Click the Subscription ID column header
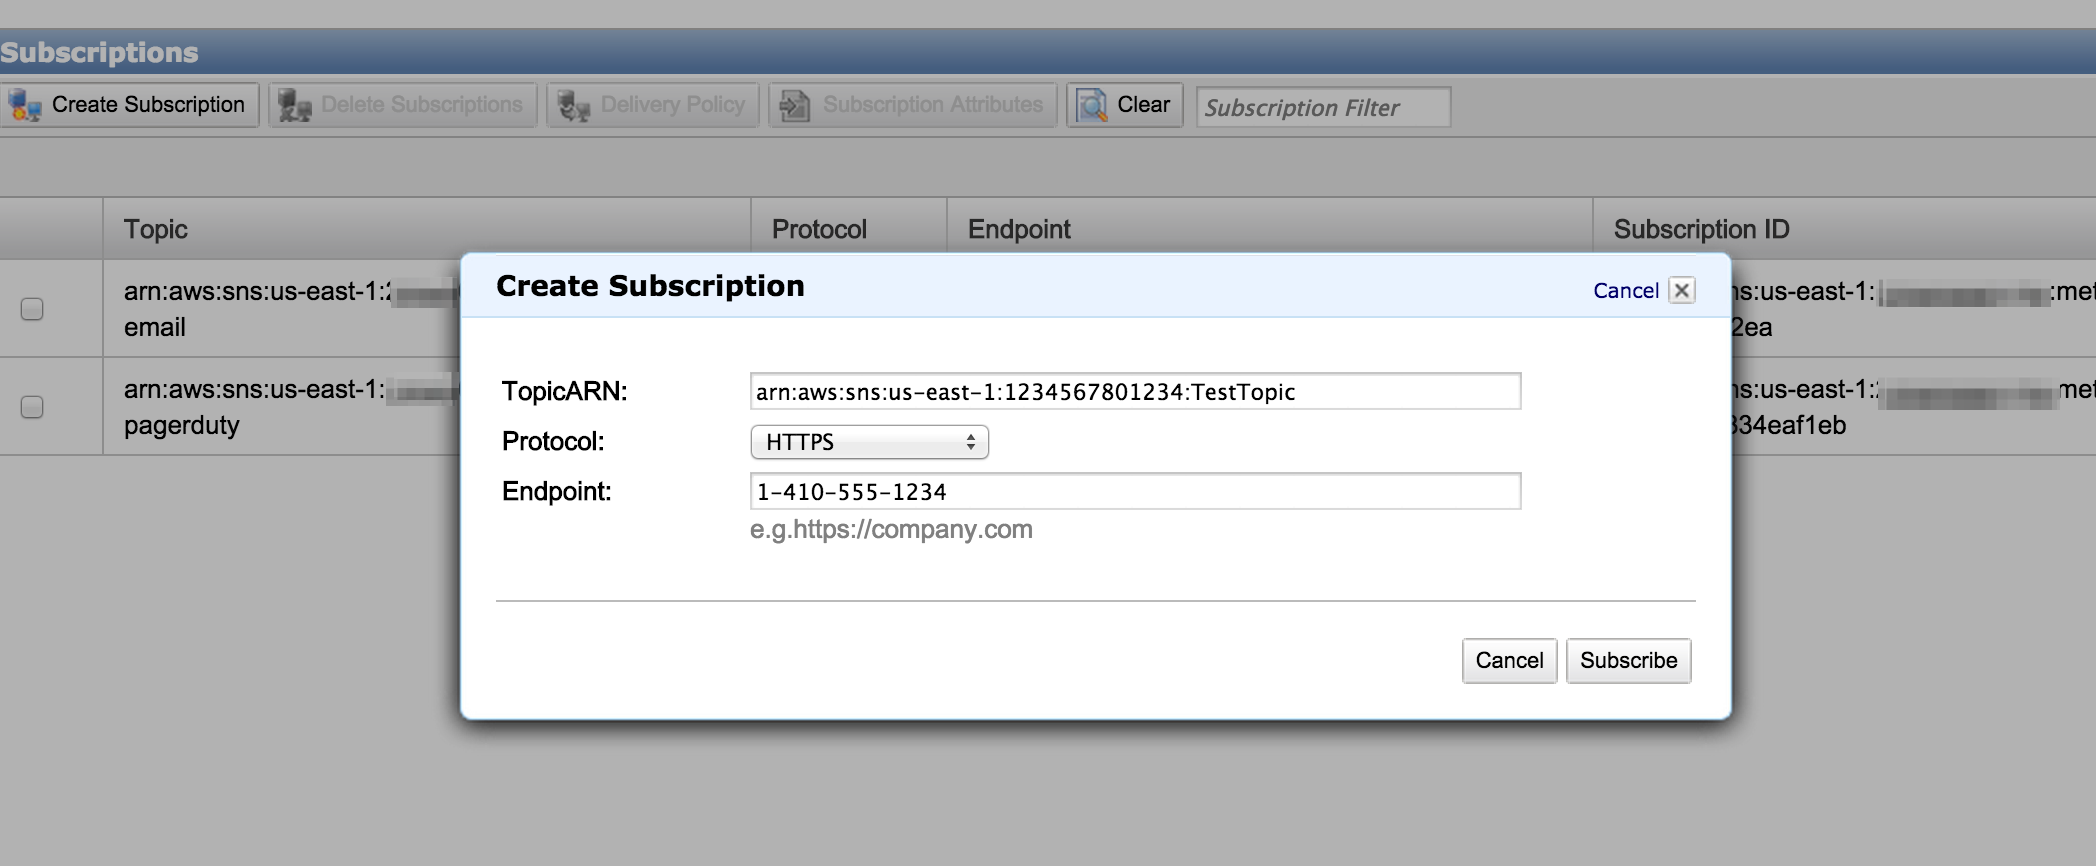The width and height of the screenshot is (2096, 866). tap(1701, 229)
